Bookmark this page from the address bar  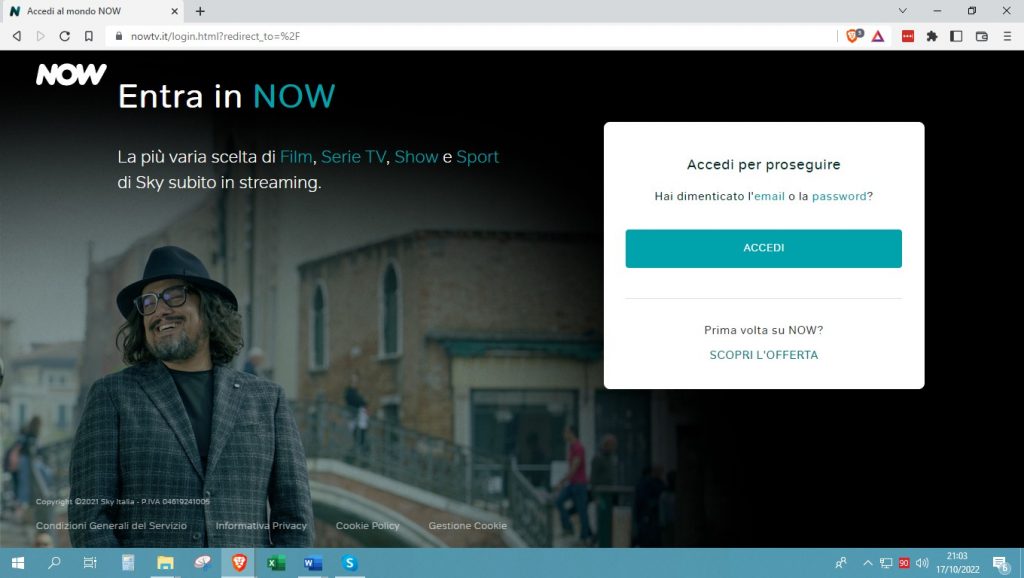pyautogui.click(x=89, y=36)
